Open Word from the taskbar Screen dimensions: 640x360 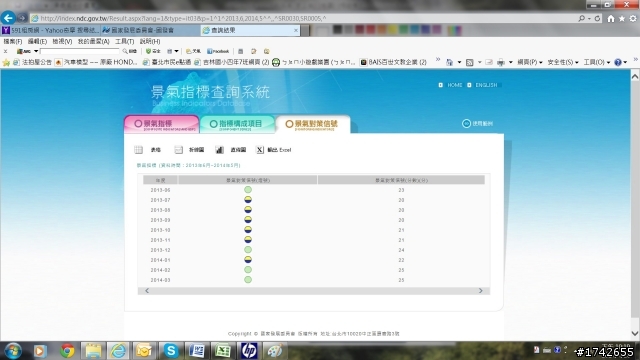pyautogui.click(x=197, y=351)
